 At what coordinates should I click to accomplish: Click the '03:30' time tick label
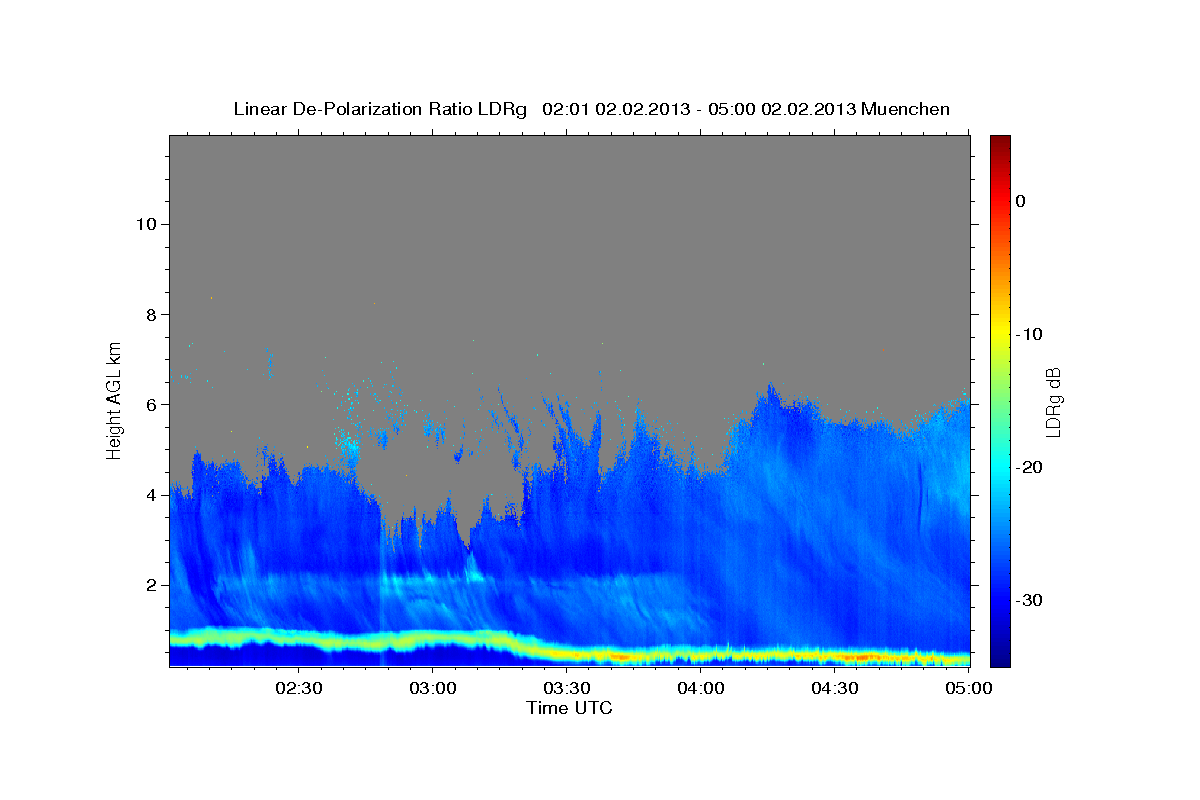[x=567, y=689]
